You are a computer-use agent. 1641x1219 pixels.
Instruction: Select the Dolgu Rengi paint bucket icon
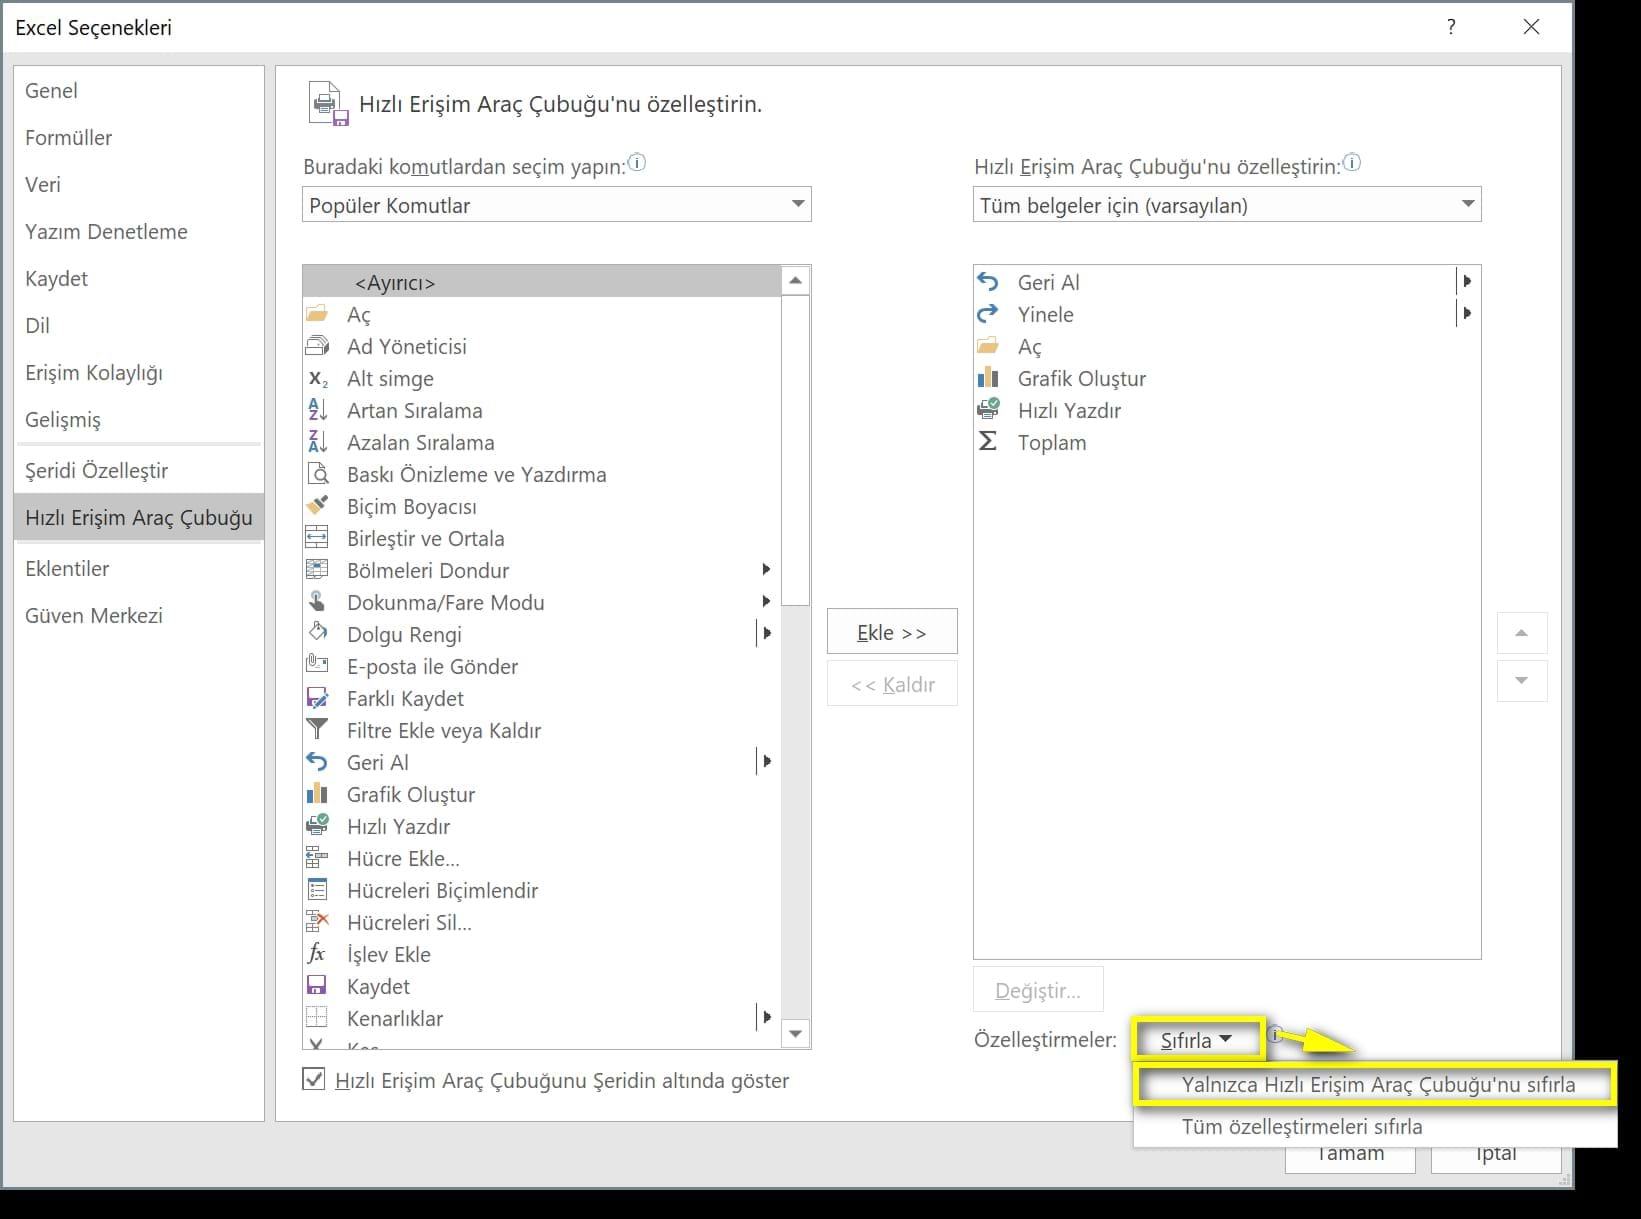pos(317,634)
